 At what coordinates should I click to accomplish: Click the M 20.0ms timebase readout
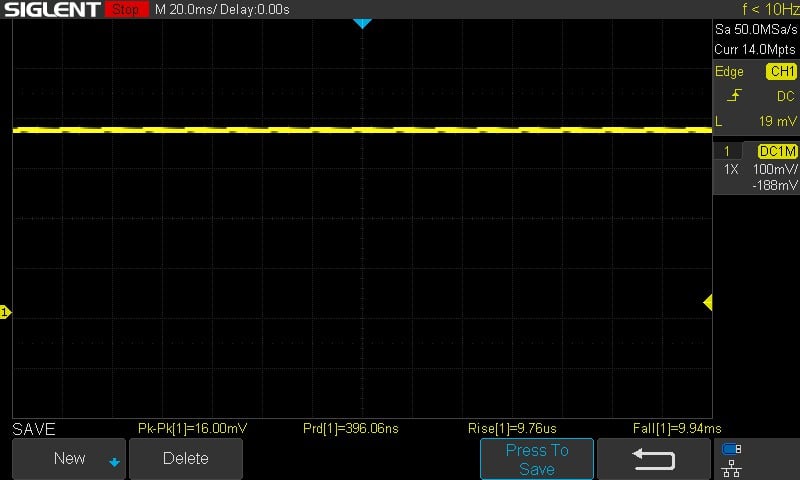(186, 10)
